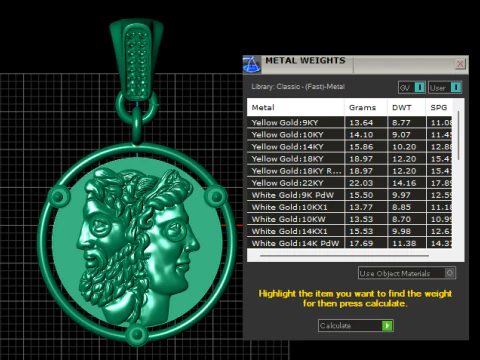
Task: Close the Metal Weights dialog
Action: (460, 64)
